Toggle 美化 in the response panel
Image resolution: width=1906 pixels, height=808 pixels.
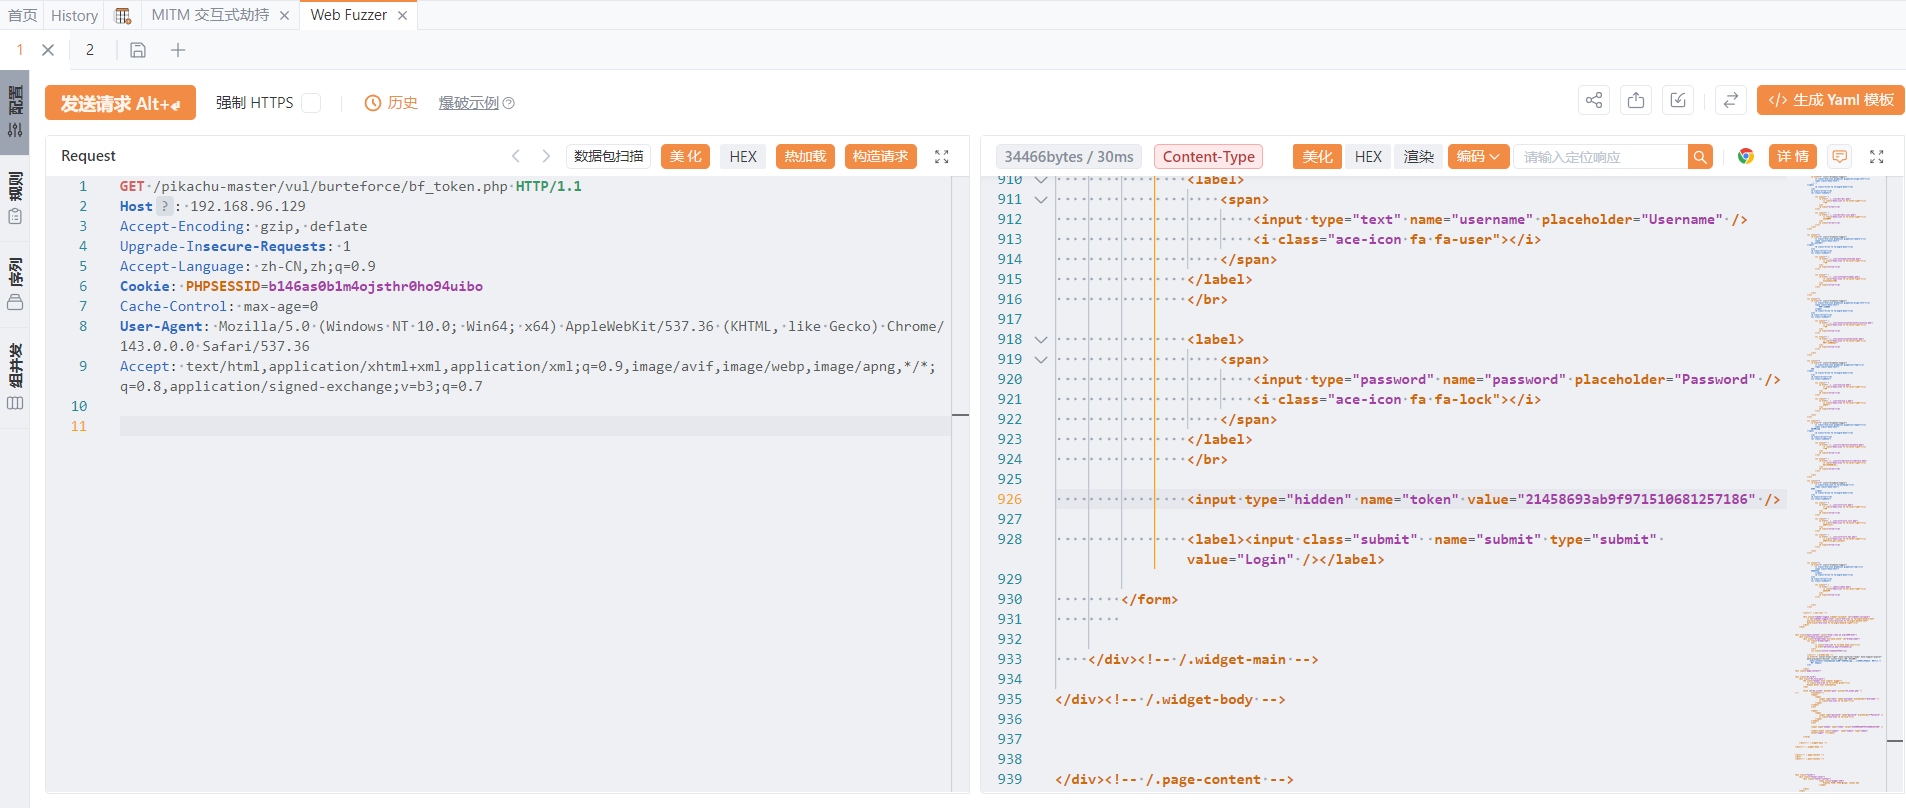pyautogui.click(x=1318, y=156)
